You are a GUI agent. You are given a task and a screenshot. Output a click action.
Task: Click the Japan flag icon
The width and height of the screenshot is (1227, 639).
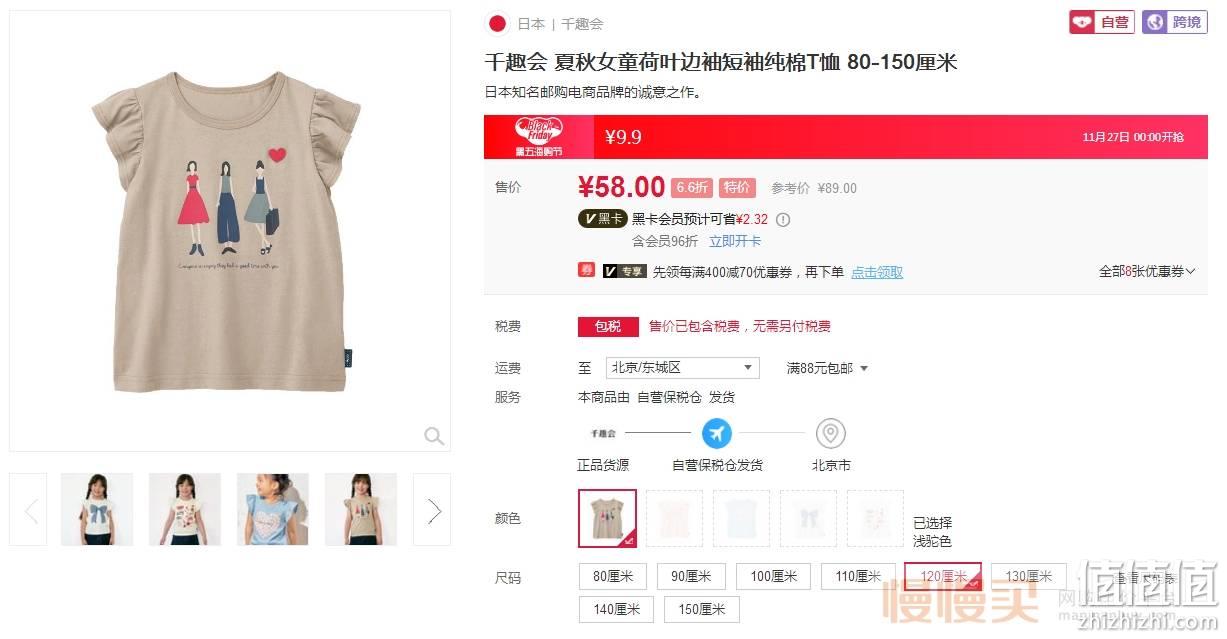[x=497, y=23]
